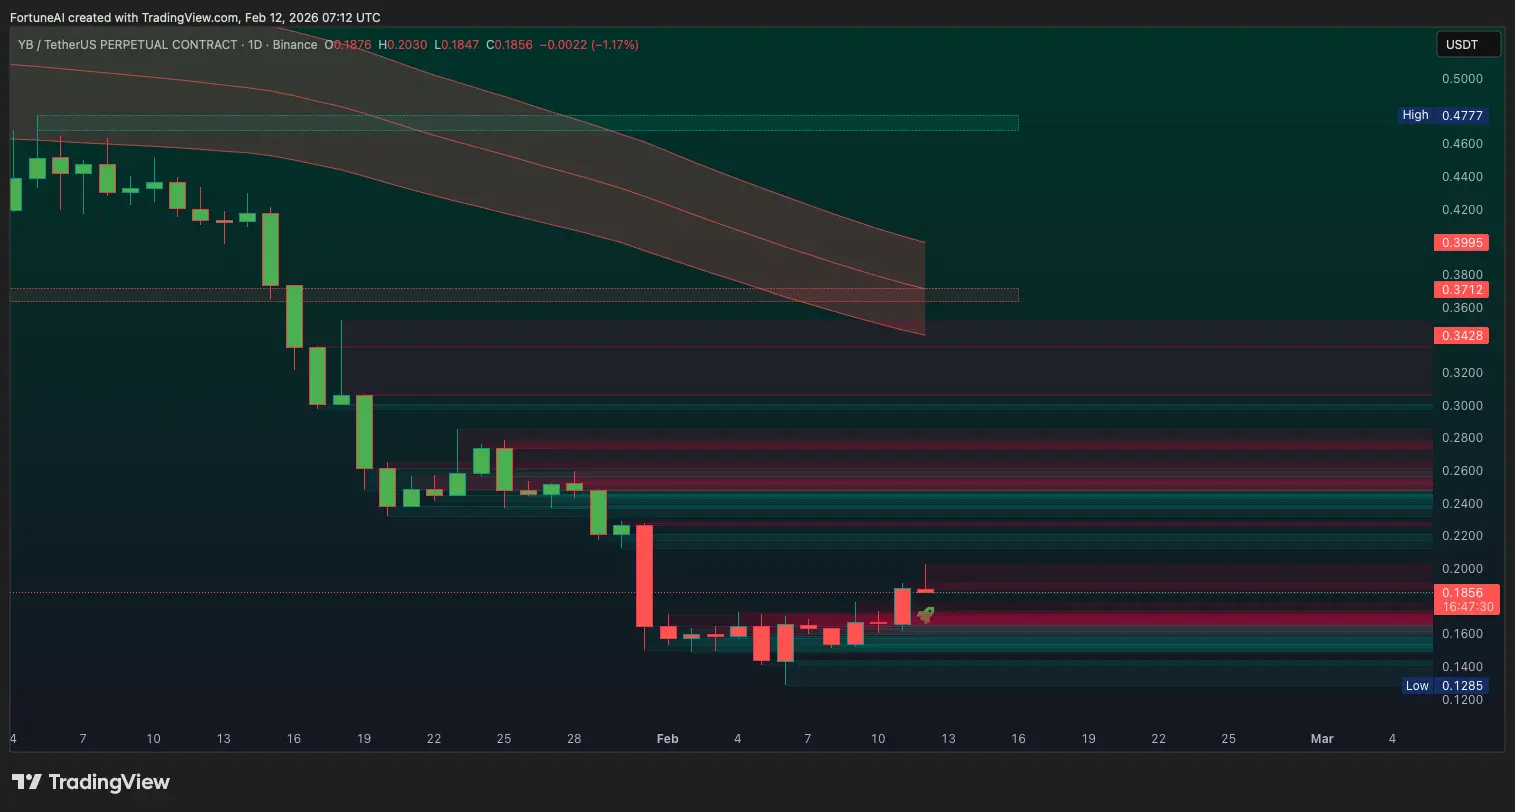Viewport: 1515px width, 812px height.
Task: Select the red 0.3995 price label
Action: tap(1461, 243)
